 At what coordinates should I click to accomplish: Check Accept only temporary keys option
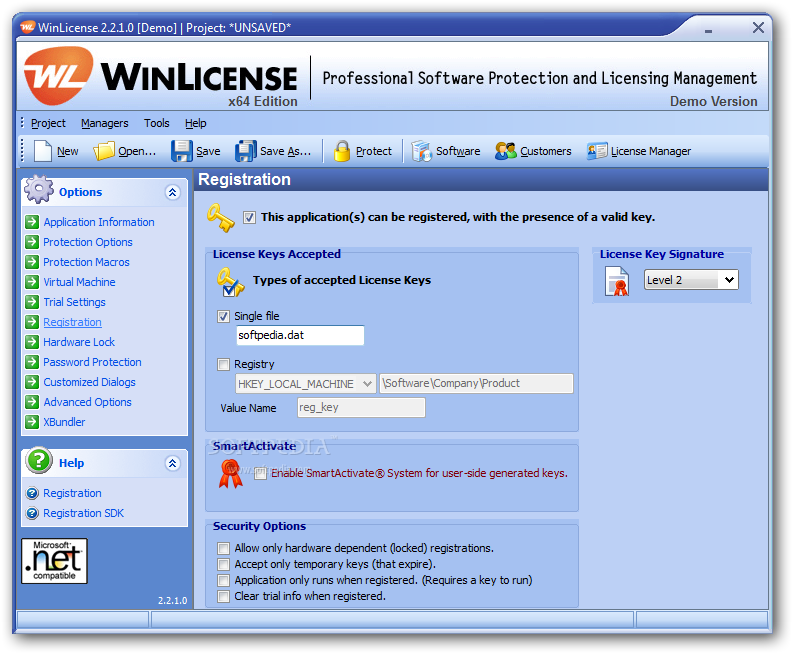(223, 564)
